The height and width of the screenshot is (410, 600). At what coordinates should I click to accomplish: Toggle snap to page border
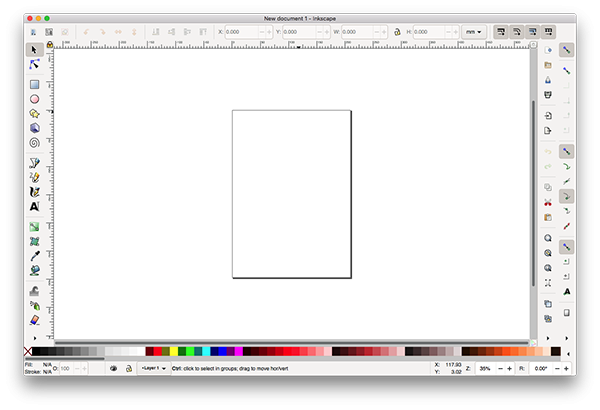[566, 313]
